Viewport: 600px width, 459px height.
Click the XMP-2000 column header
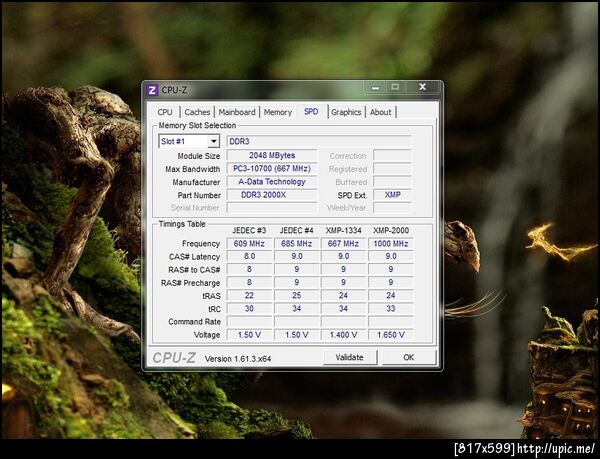point(391,231)
